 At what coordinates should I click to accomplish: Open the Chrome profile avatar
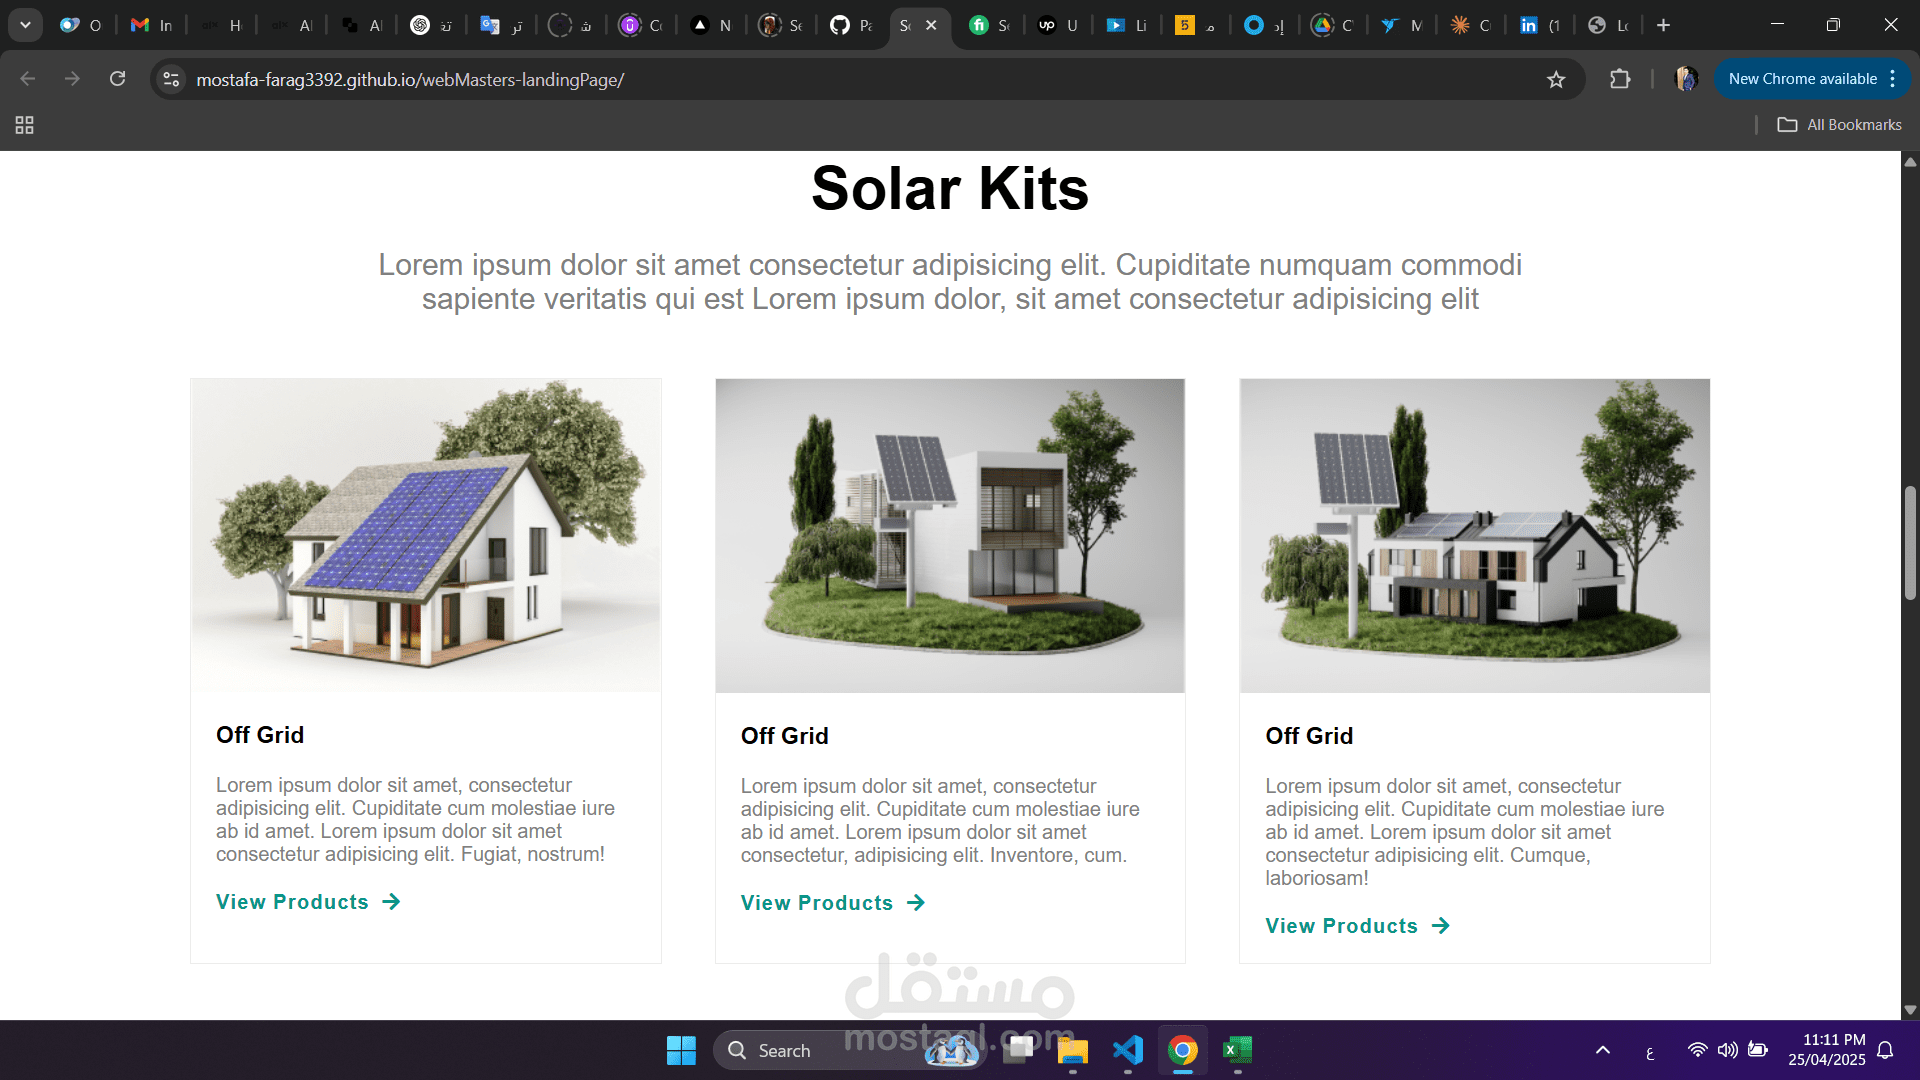click(x=1686, y=79)
